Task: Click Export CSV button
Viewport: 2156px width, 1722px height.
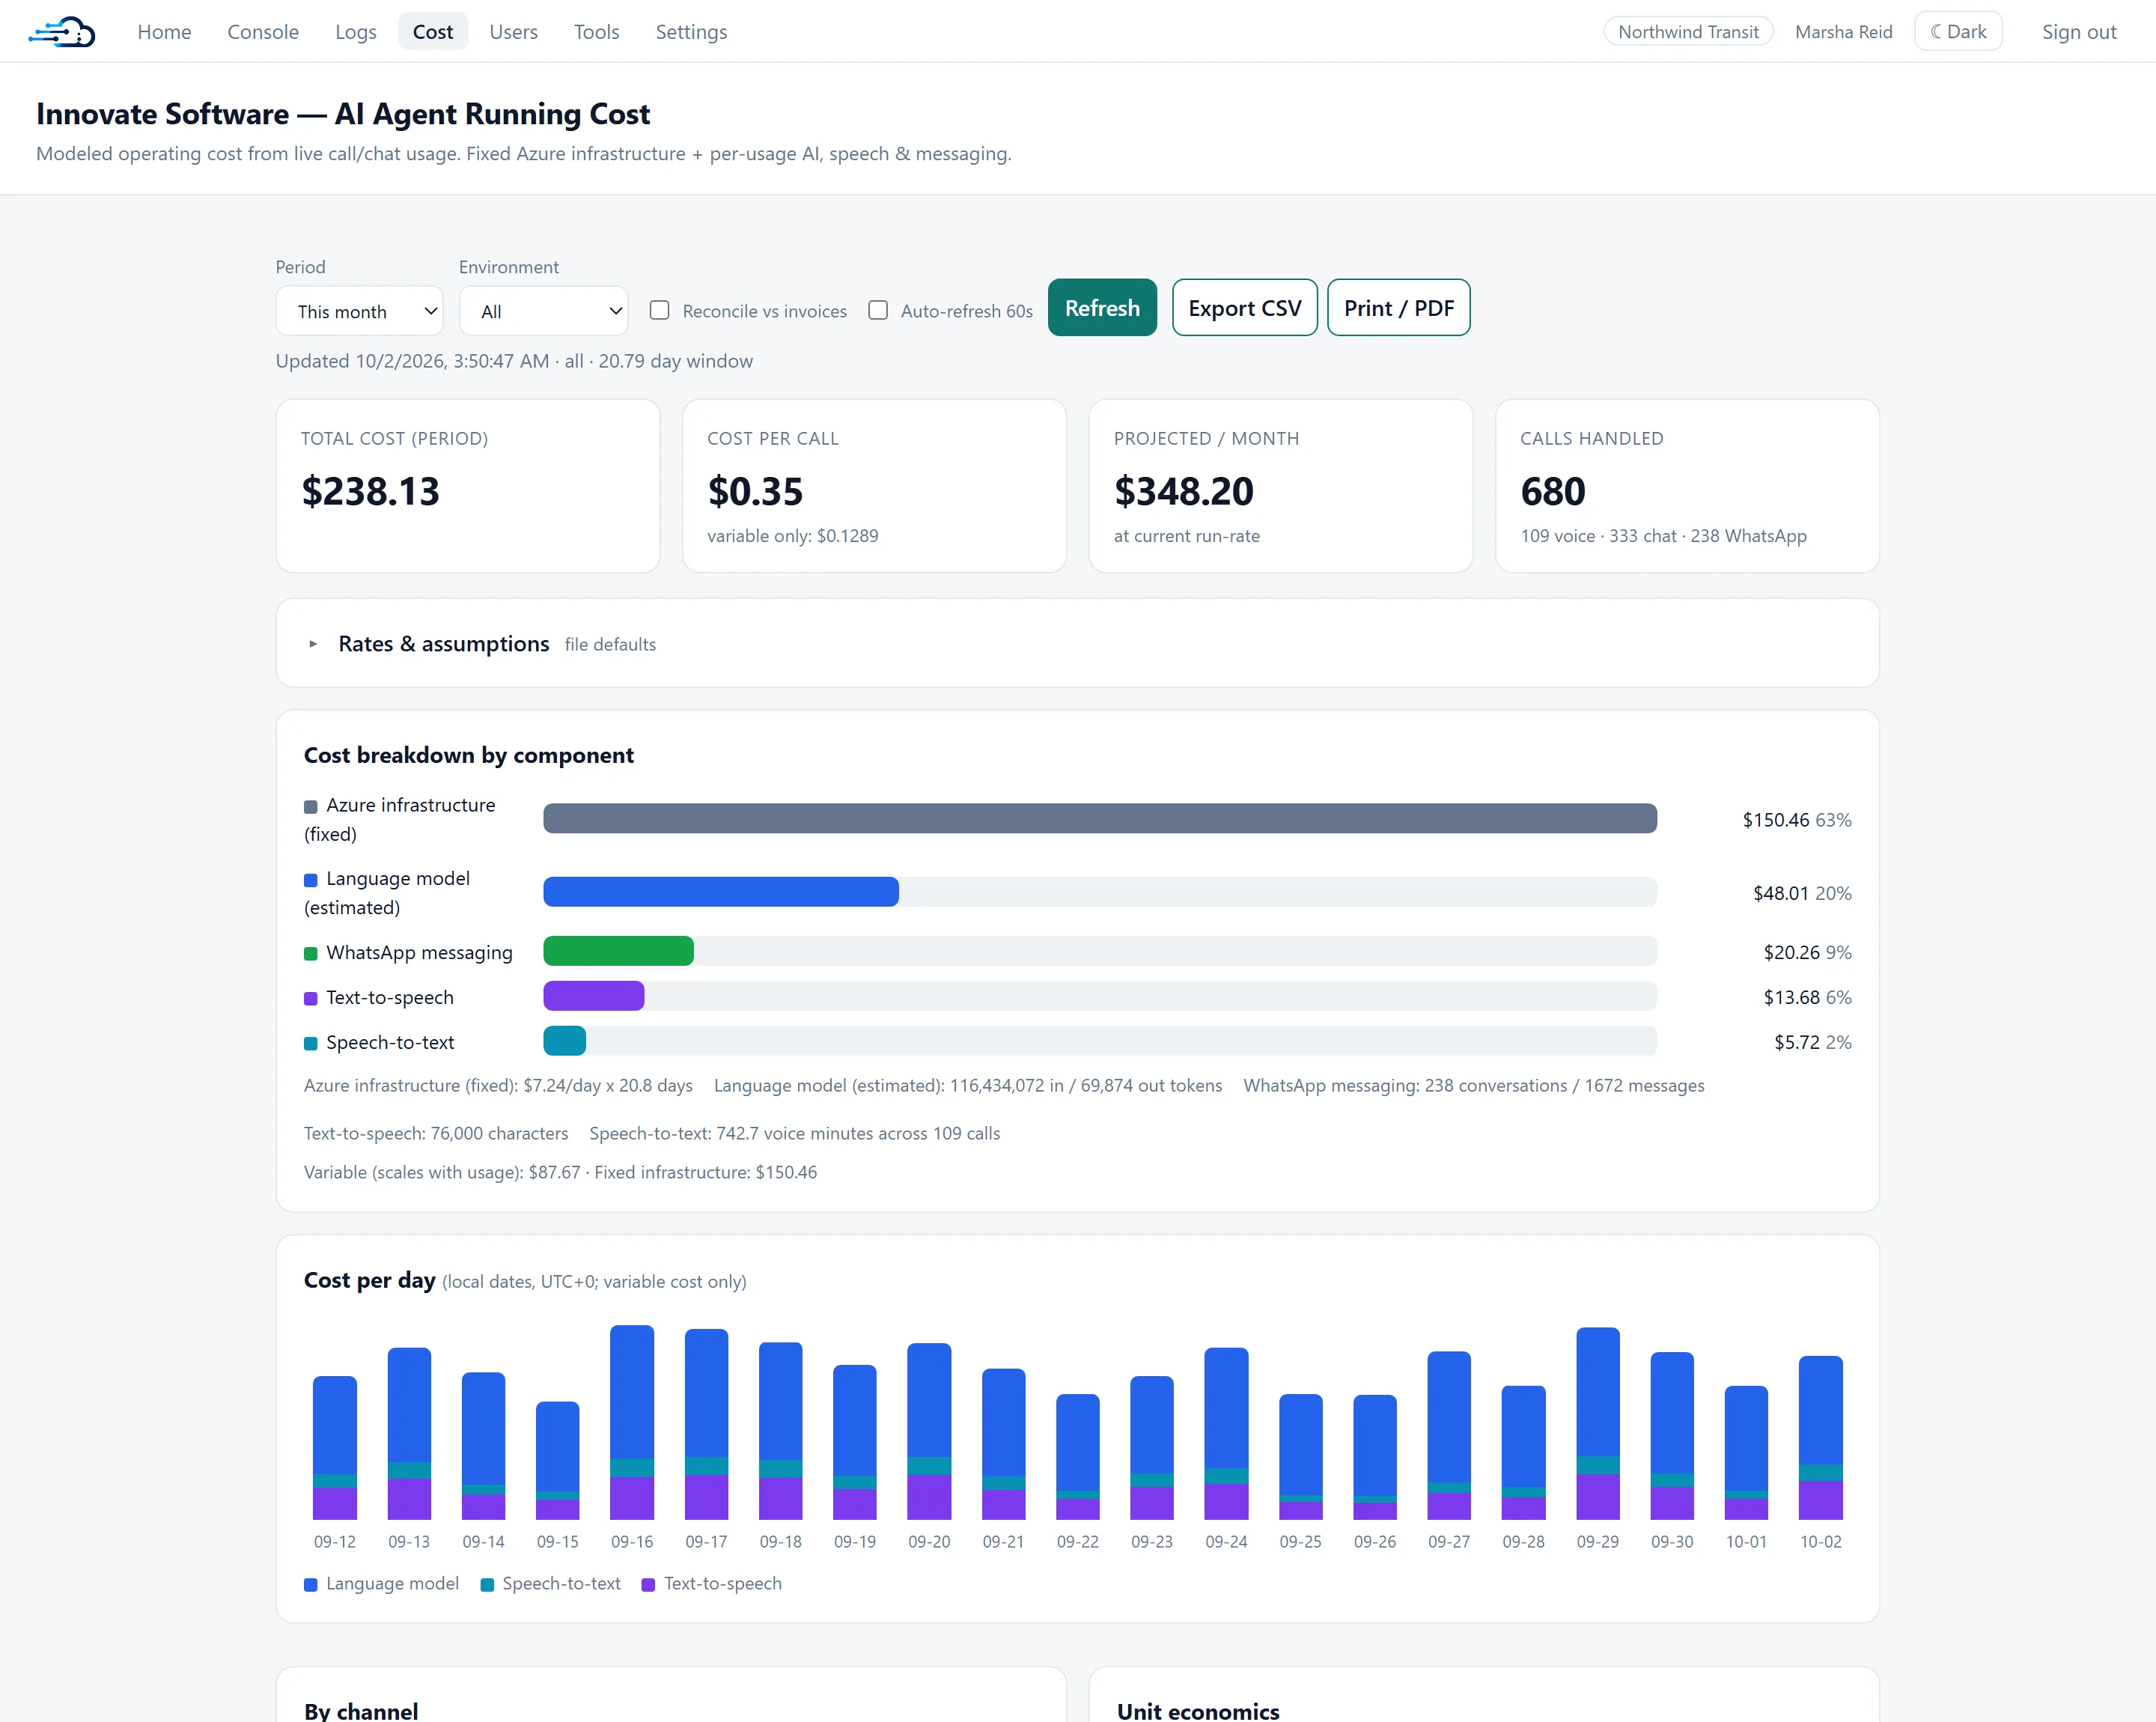Action: point(1245,308)
